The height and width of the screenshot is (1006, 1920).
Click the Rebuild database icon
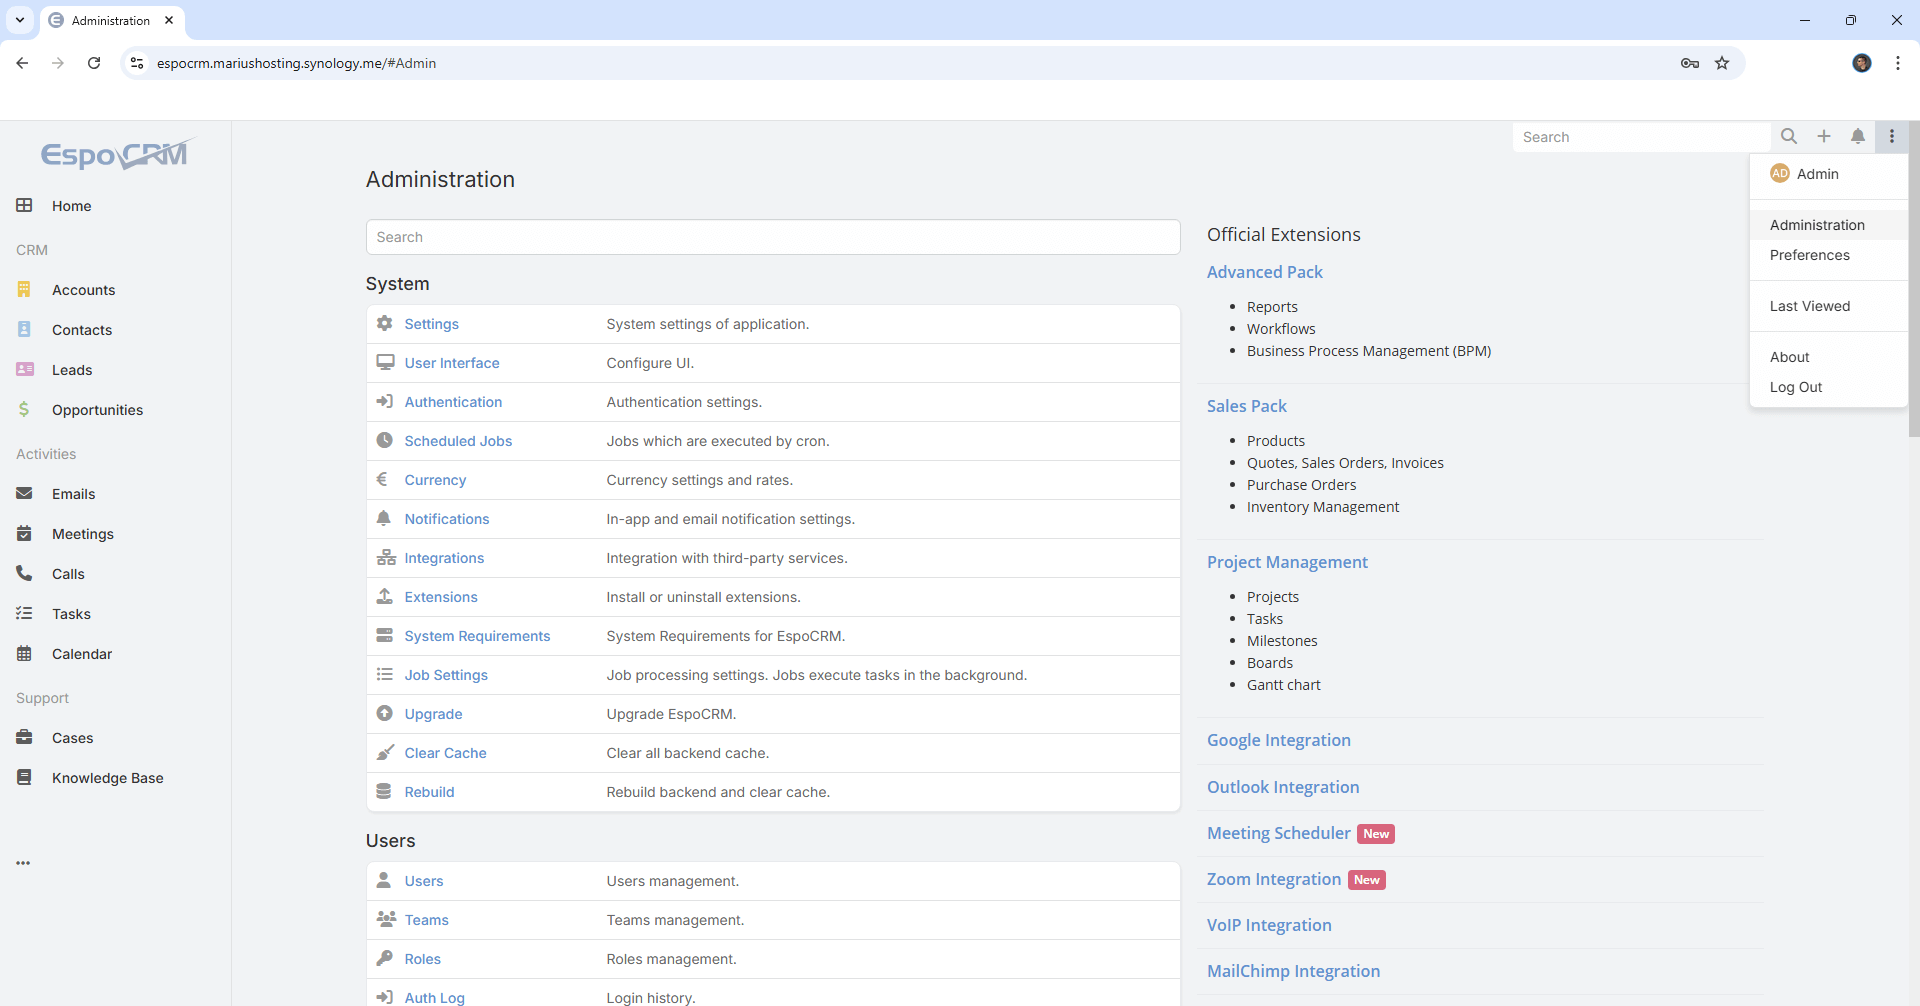[383, 791]
